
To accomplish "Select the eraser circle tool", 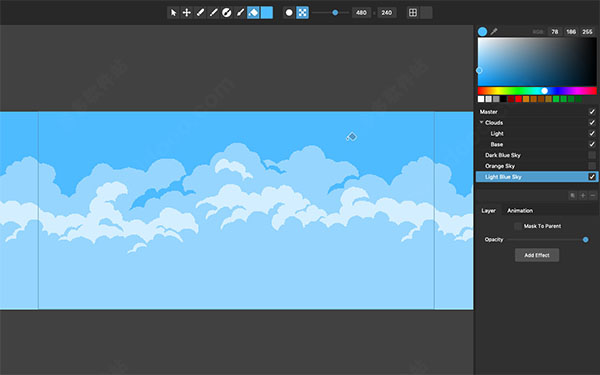I will click(227, 13).
